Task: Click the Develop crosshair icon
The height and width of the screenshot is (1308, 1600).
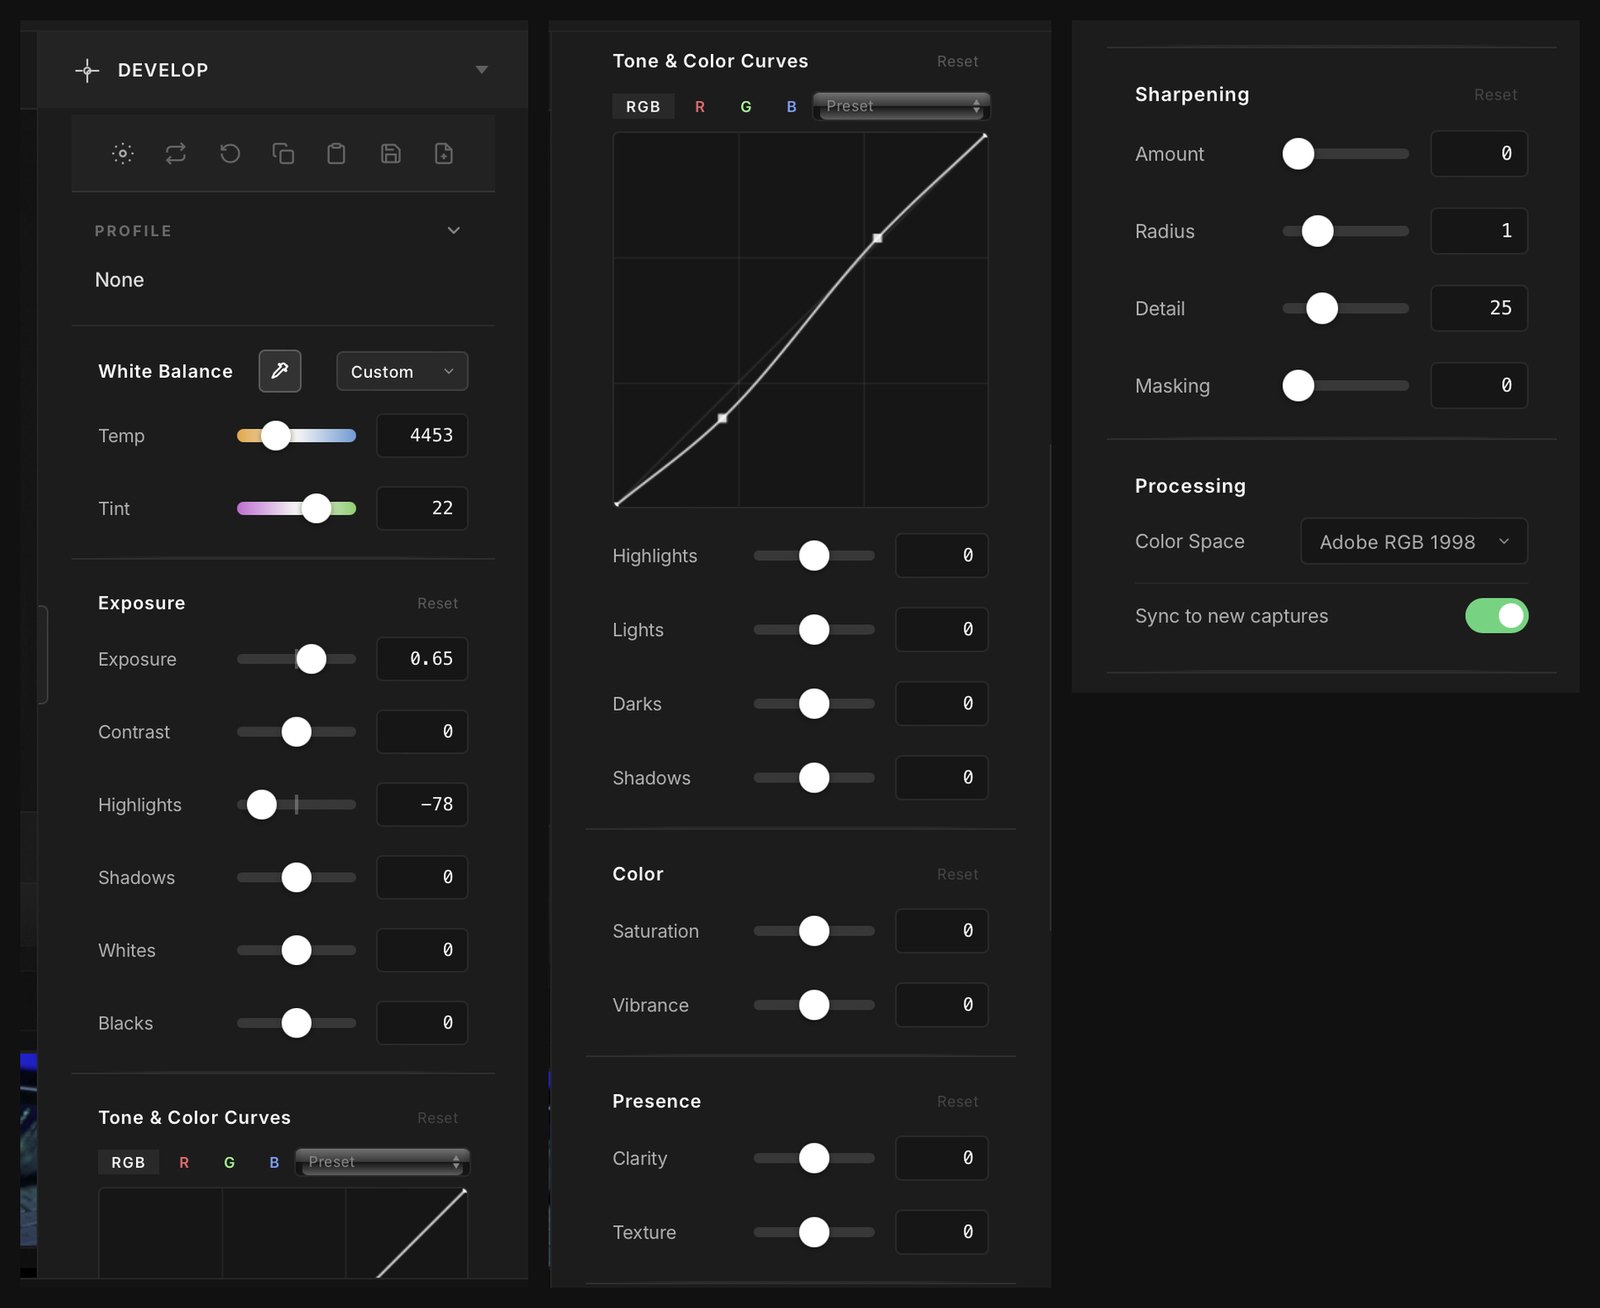Action: pos(87,70)
